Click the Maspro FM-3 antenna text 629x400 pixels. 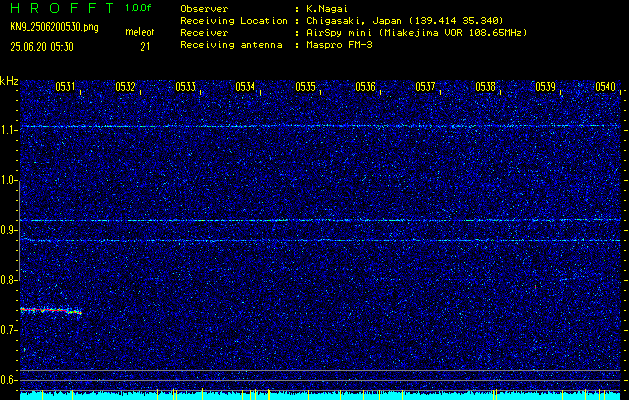click(339, 45)
